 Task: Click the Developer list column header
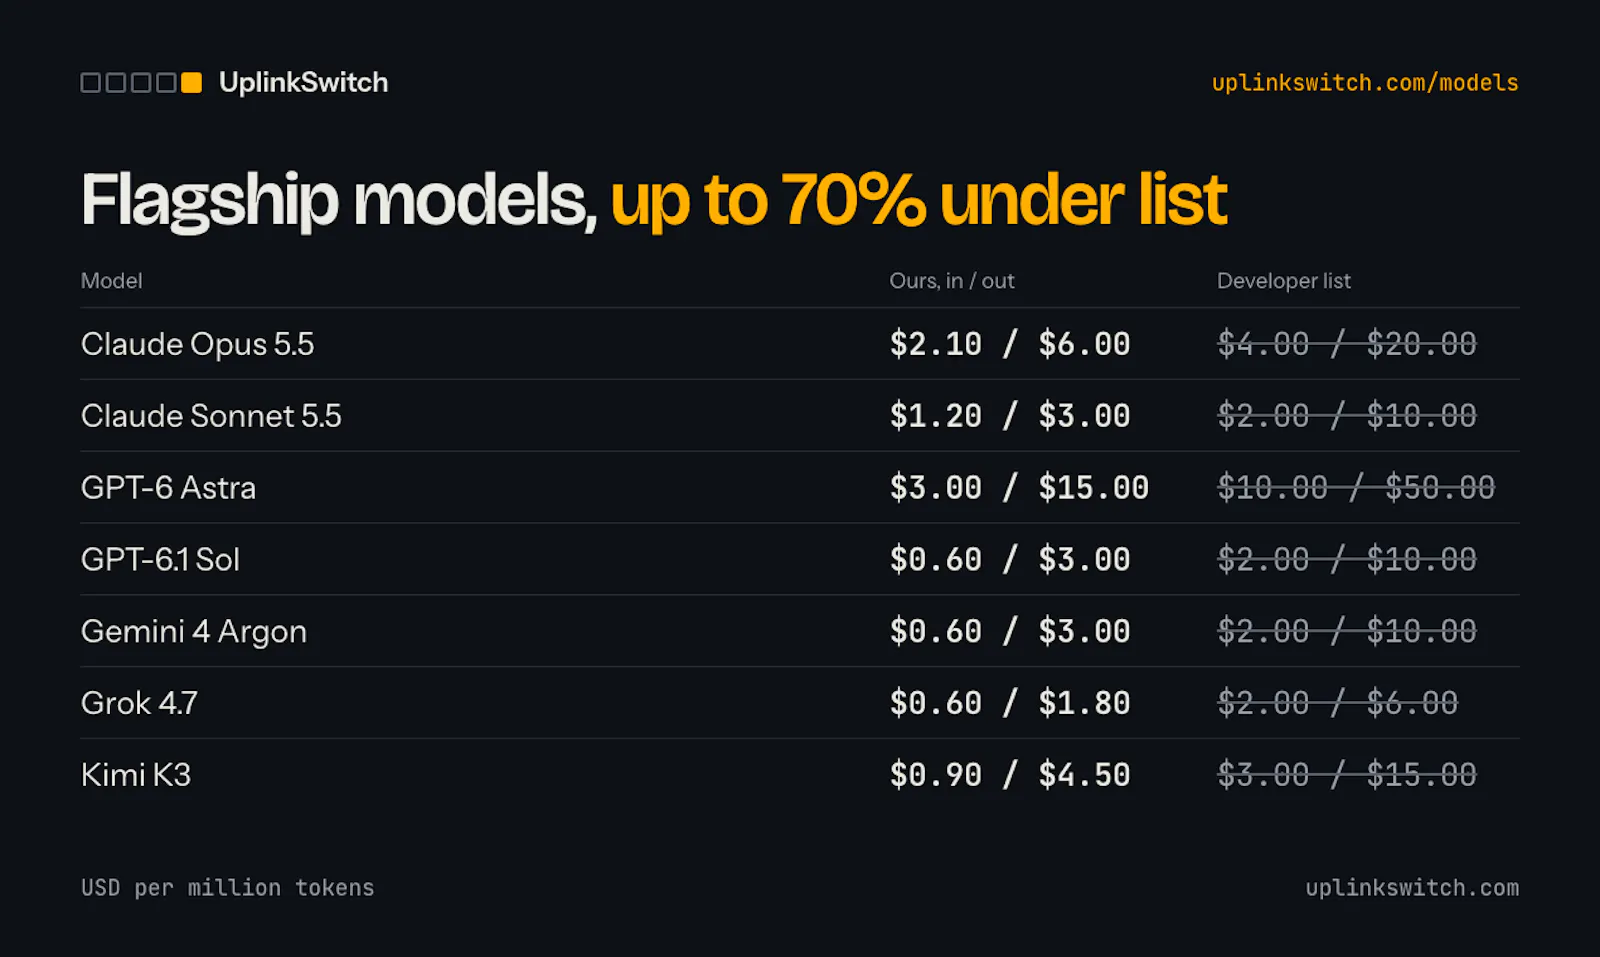pos(1284,281)
